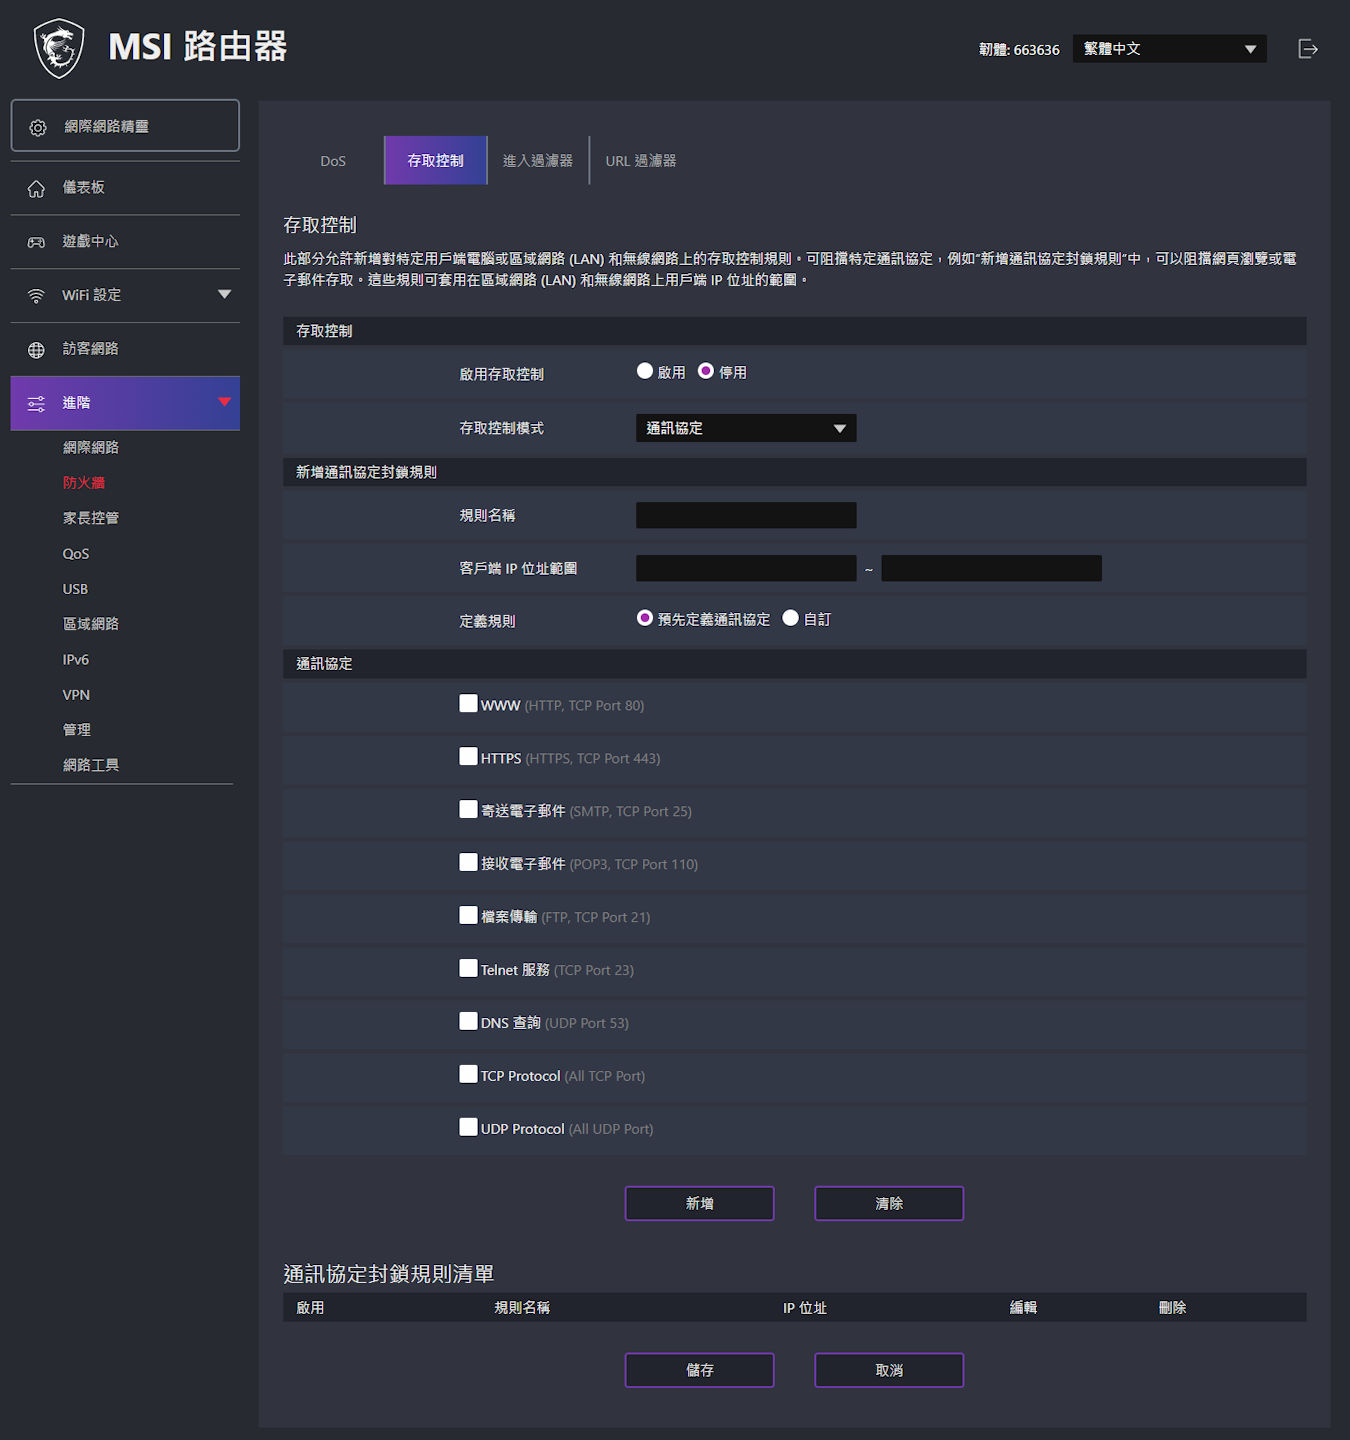The width and height of the screenshot is (1350, 1440).
Task: Open the 繁體中文 language dropdown
Action: pos(1170,49)
